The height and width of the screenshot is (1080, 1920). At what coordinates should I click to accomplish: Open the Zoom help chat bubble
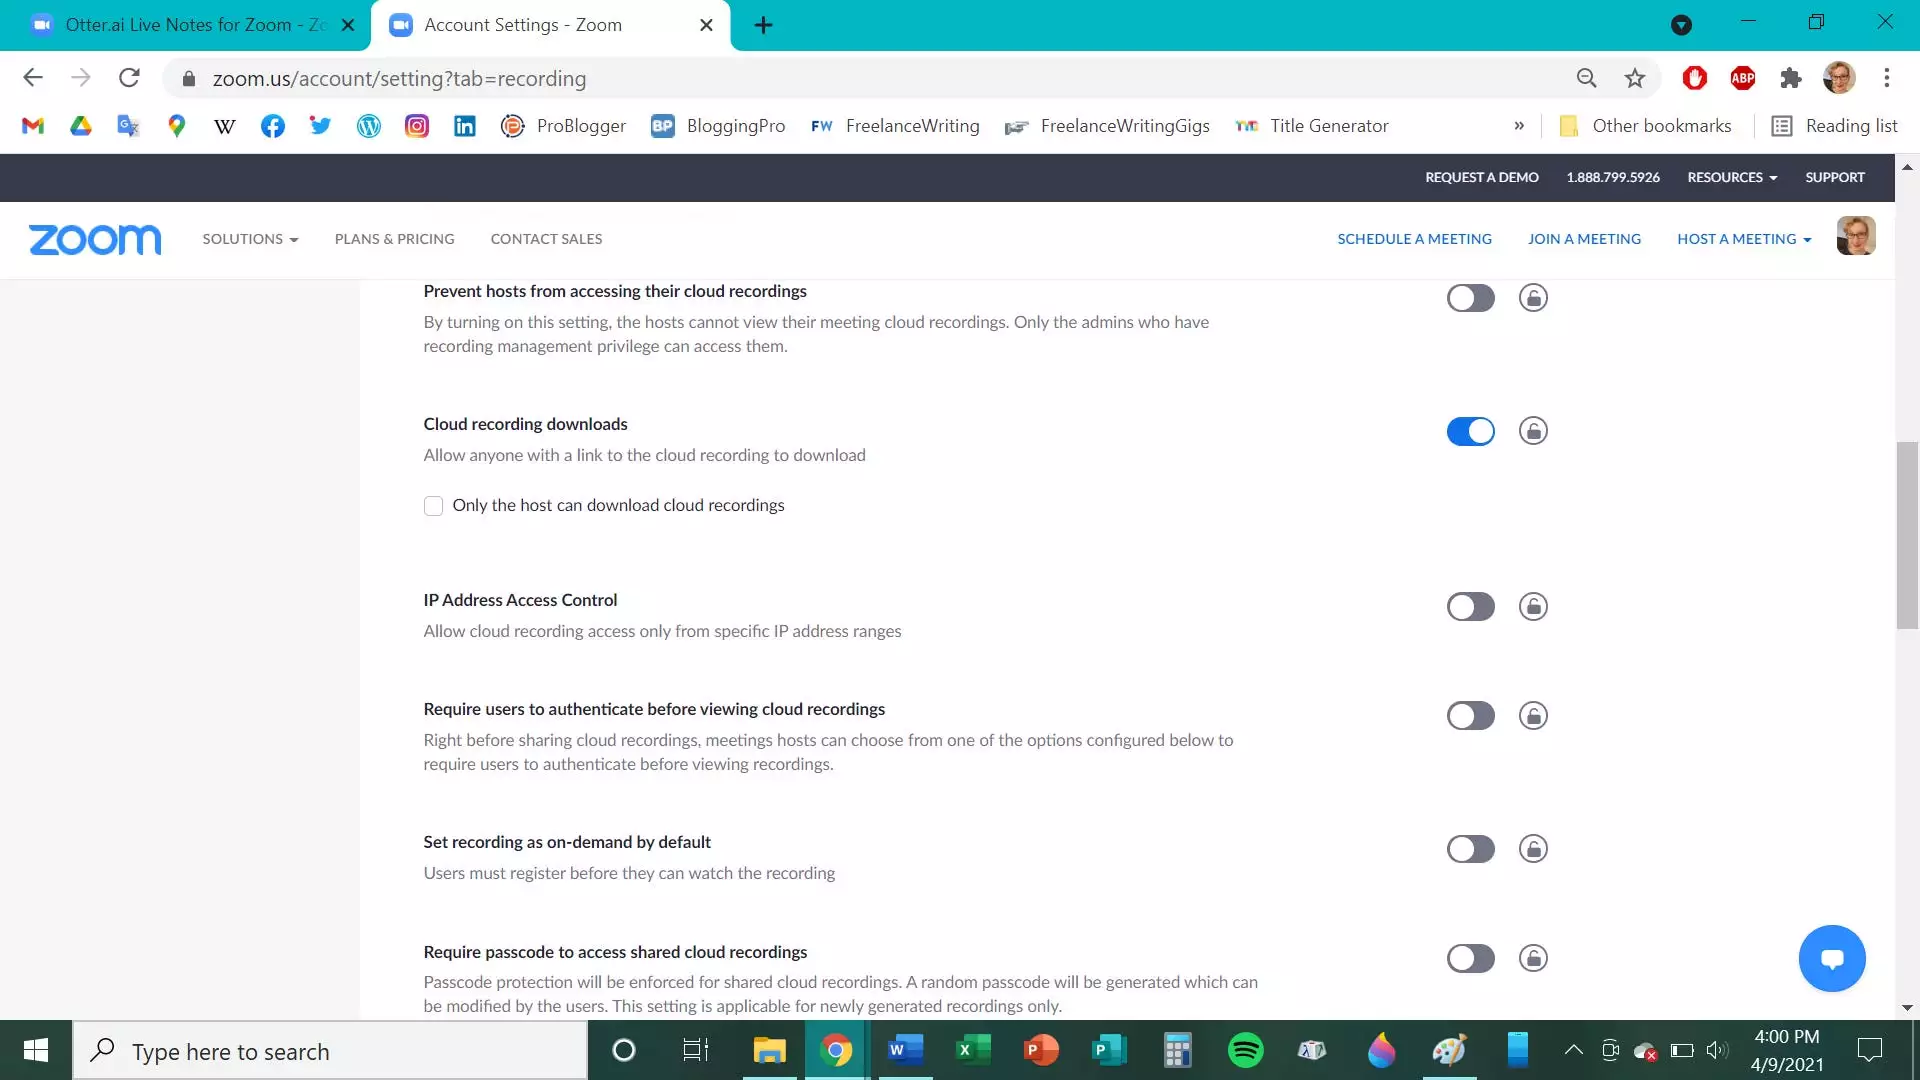tap(1832, 958)
